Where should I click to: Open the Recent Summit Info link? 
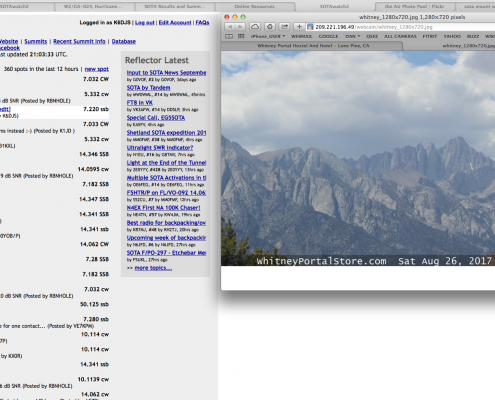pyautogui.click(x=79, y=41)
